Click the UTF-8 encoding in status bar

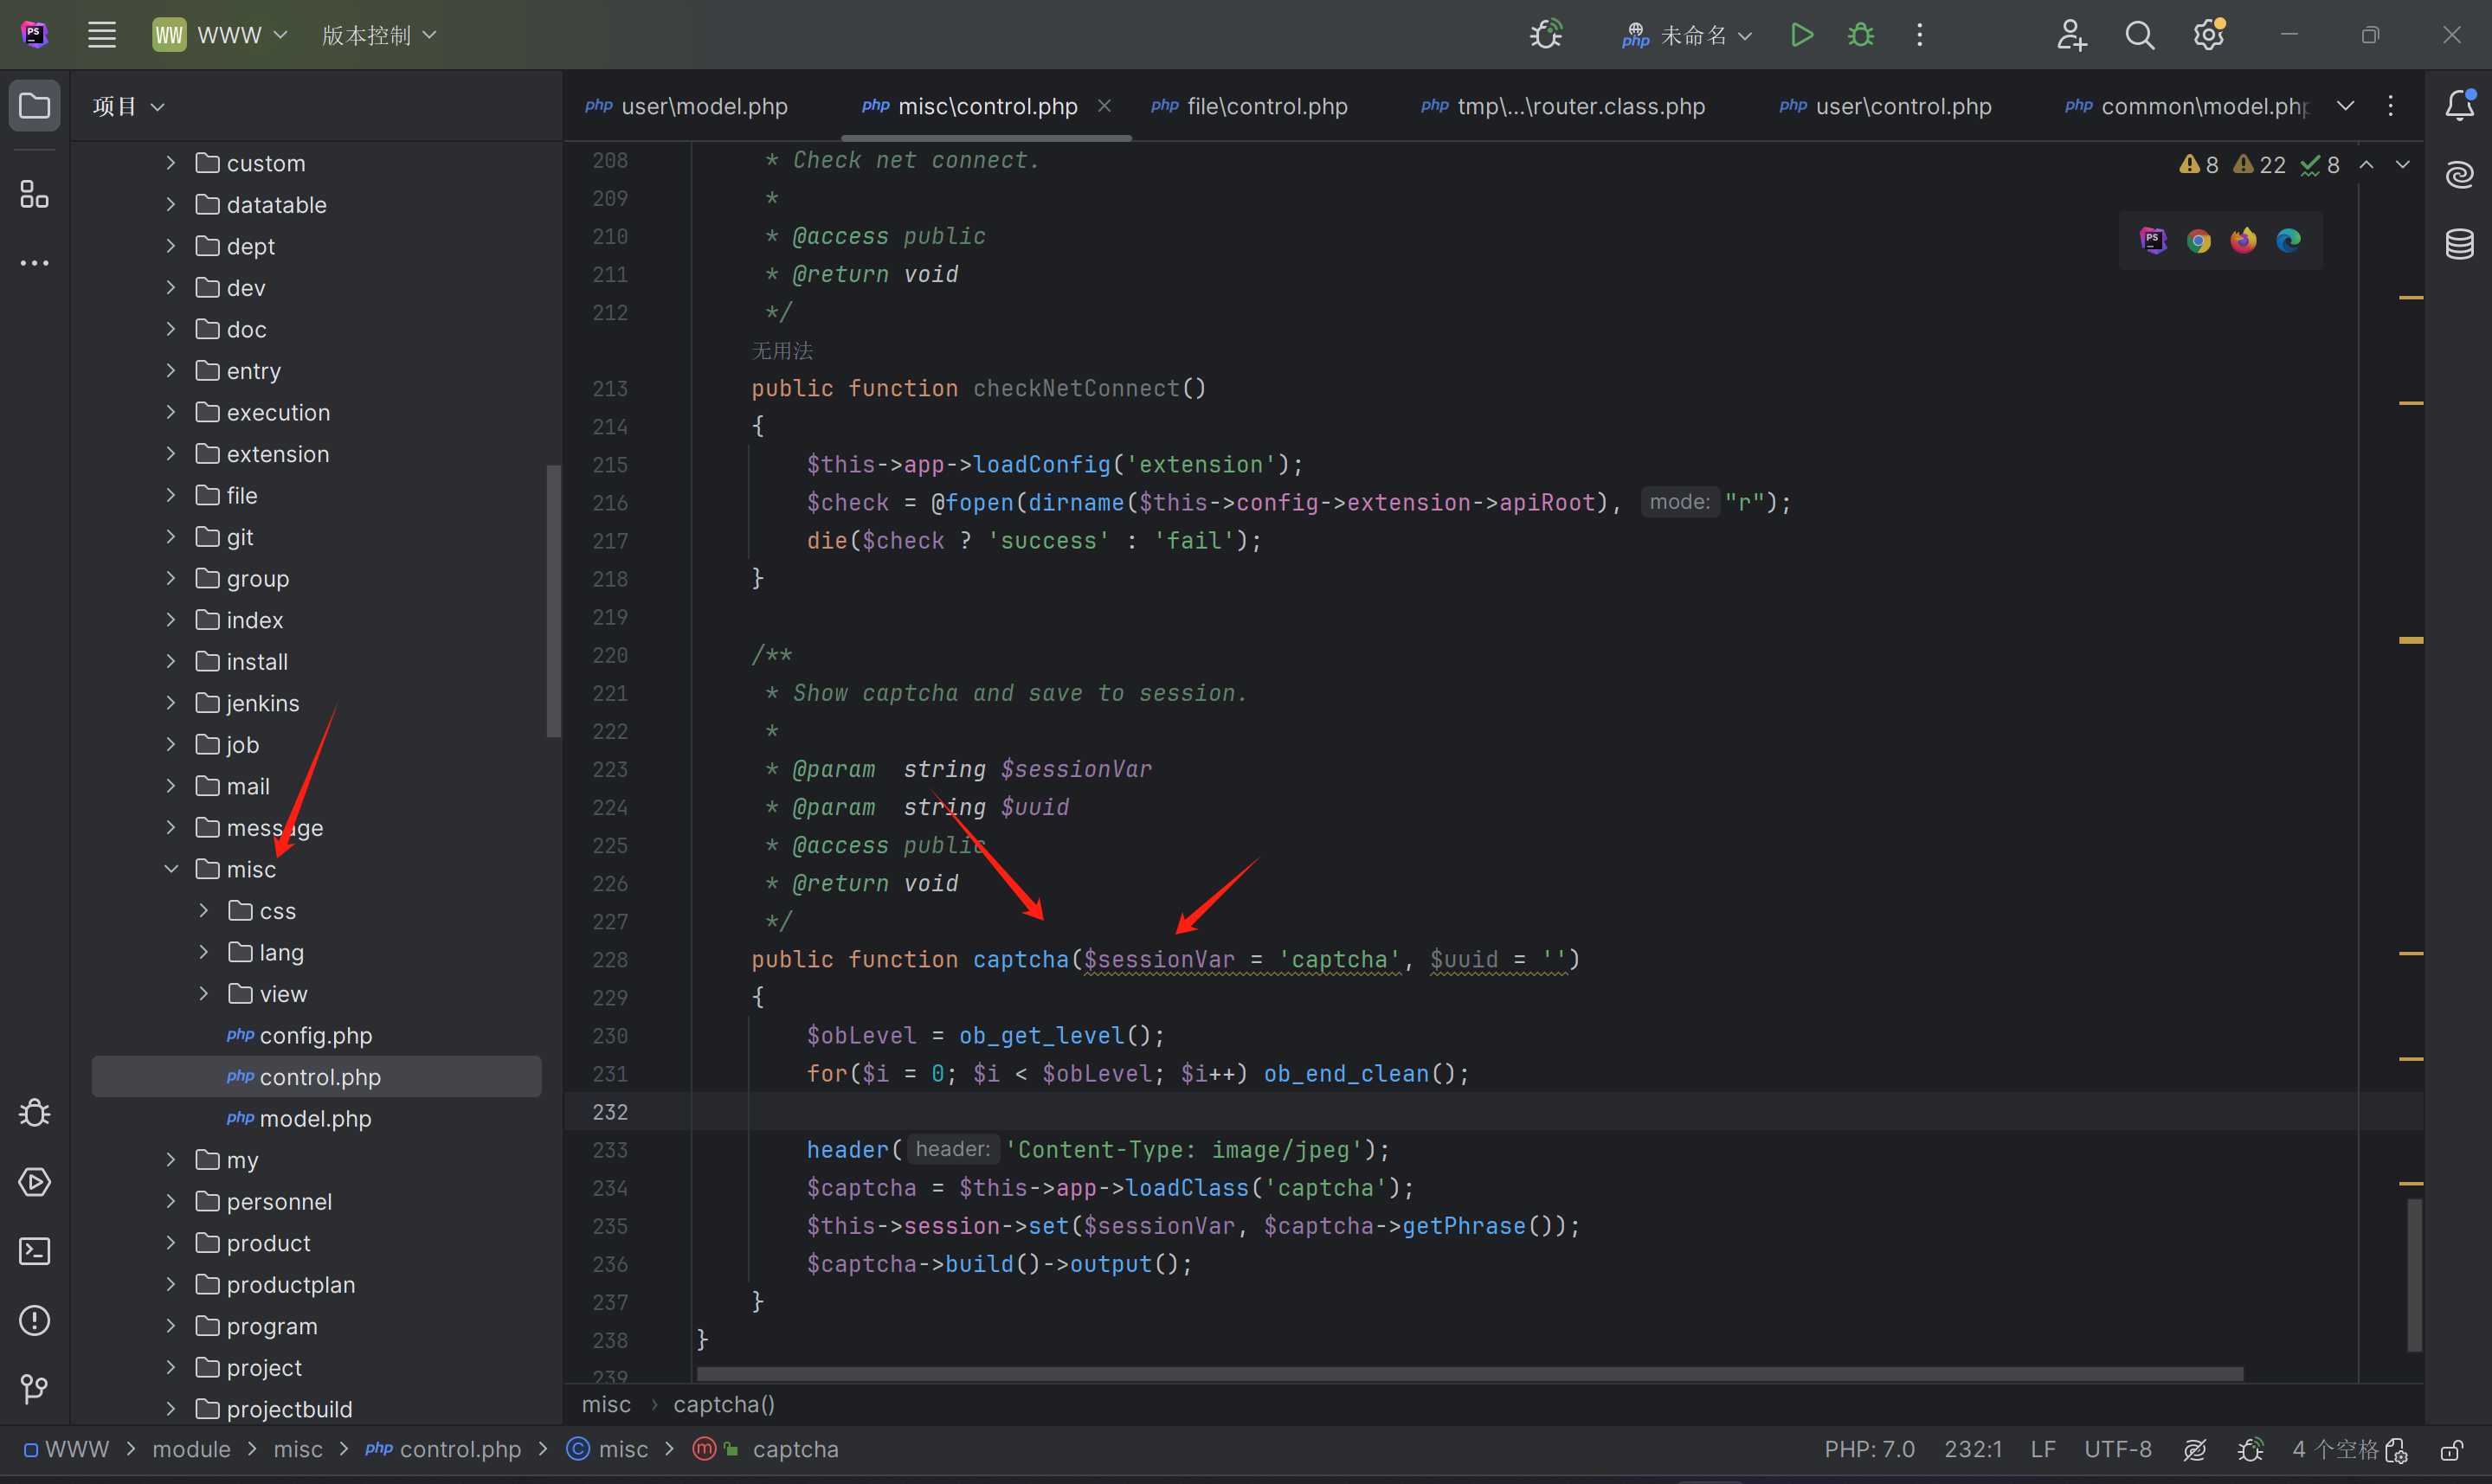(2117, 1449)
